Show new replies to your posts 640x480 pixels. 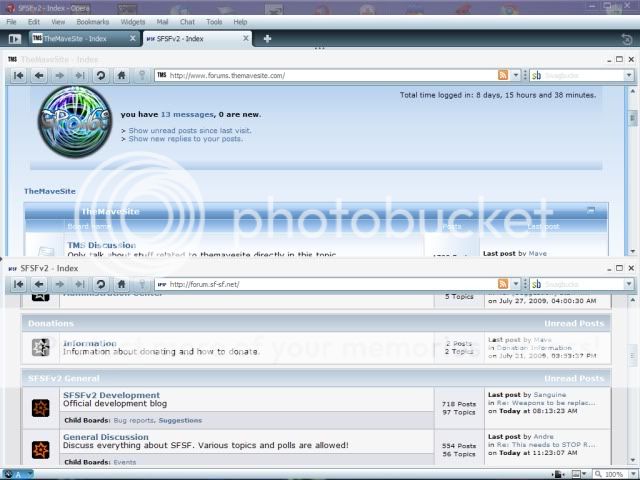pos(186,139)
